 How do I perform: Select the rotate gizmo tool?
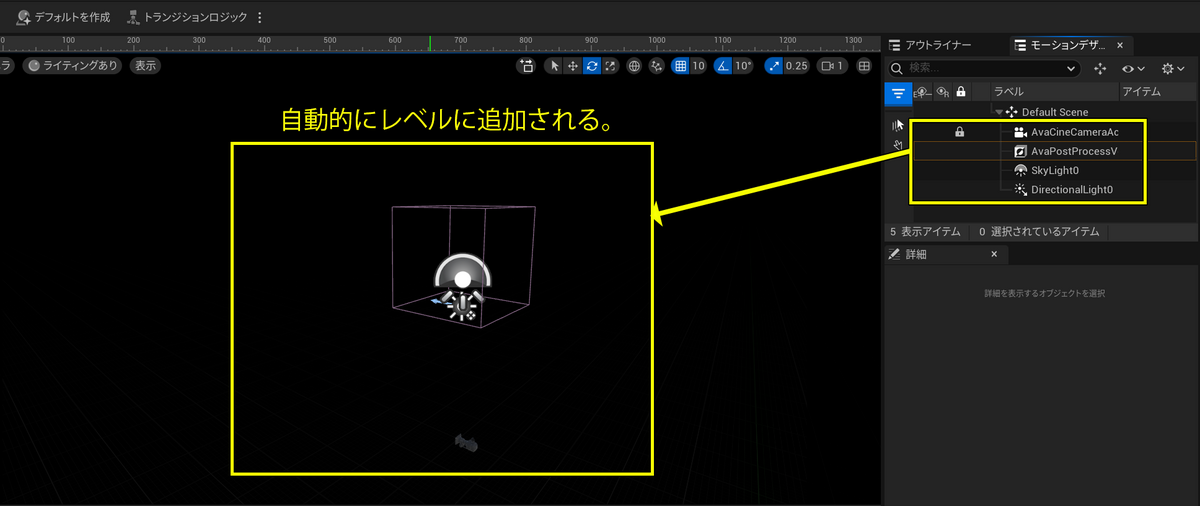point(591,66)
